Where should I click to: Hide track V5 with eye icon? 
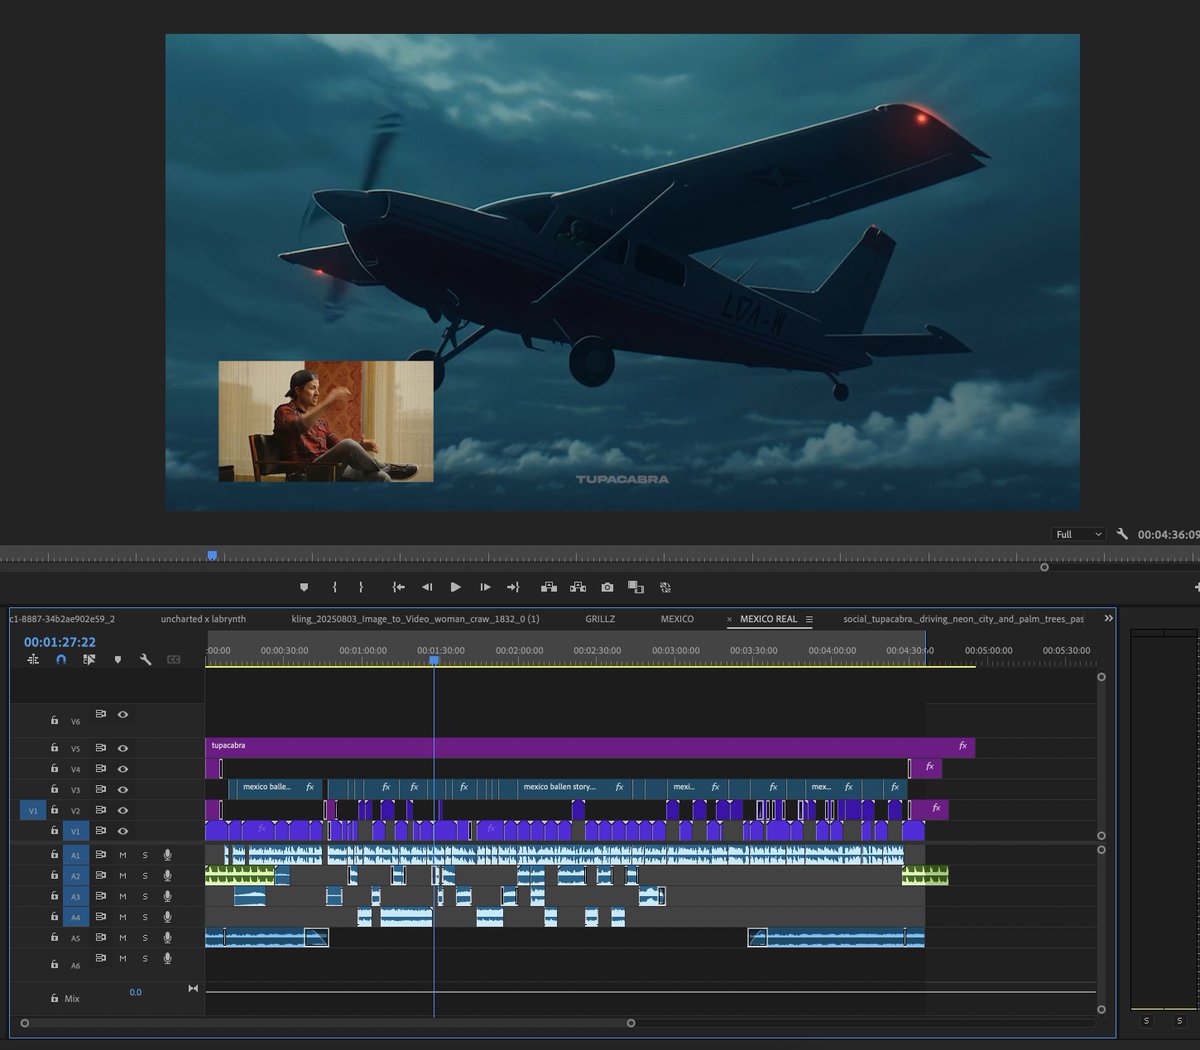pos(123,748)
